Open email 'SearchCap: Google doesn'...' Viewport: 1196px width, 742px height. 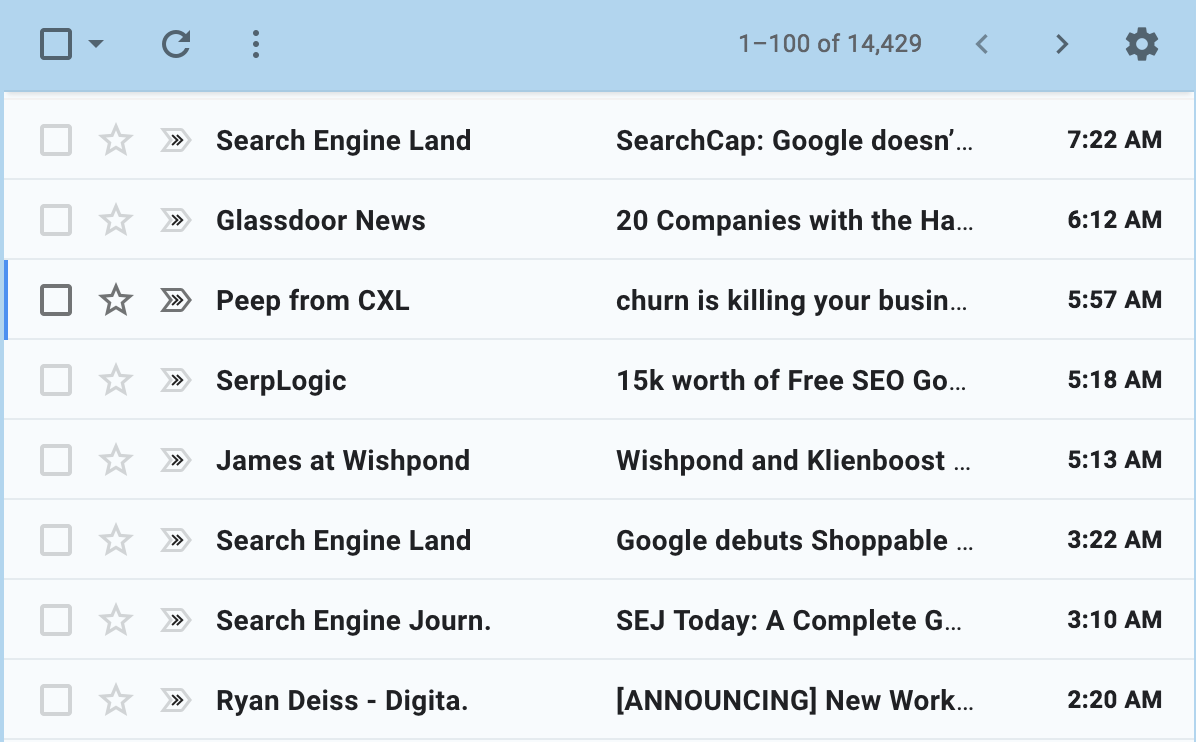pos(794,140)
